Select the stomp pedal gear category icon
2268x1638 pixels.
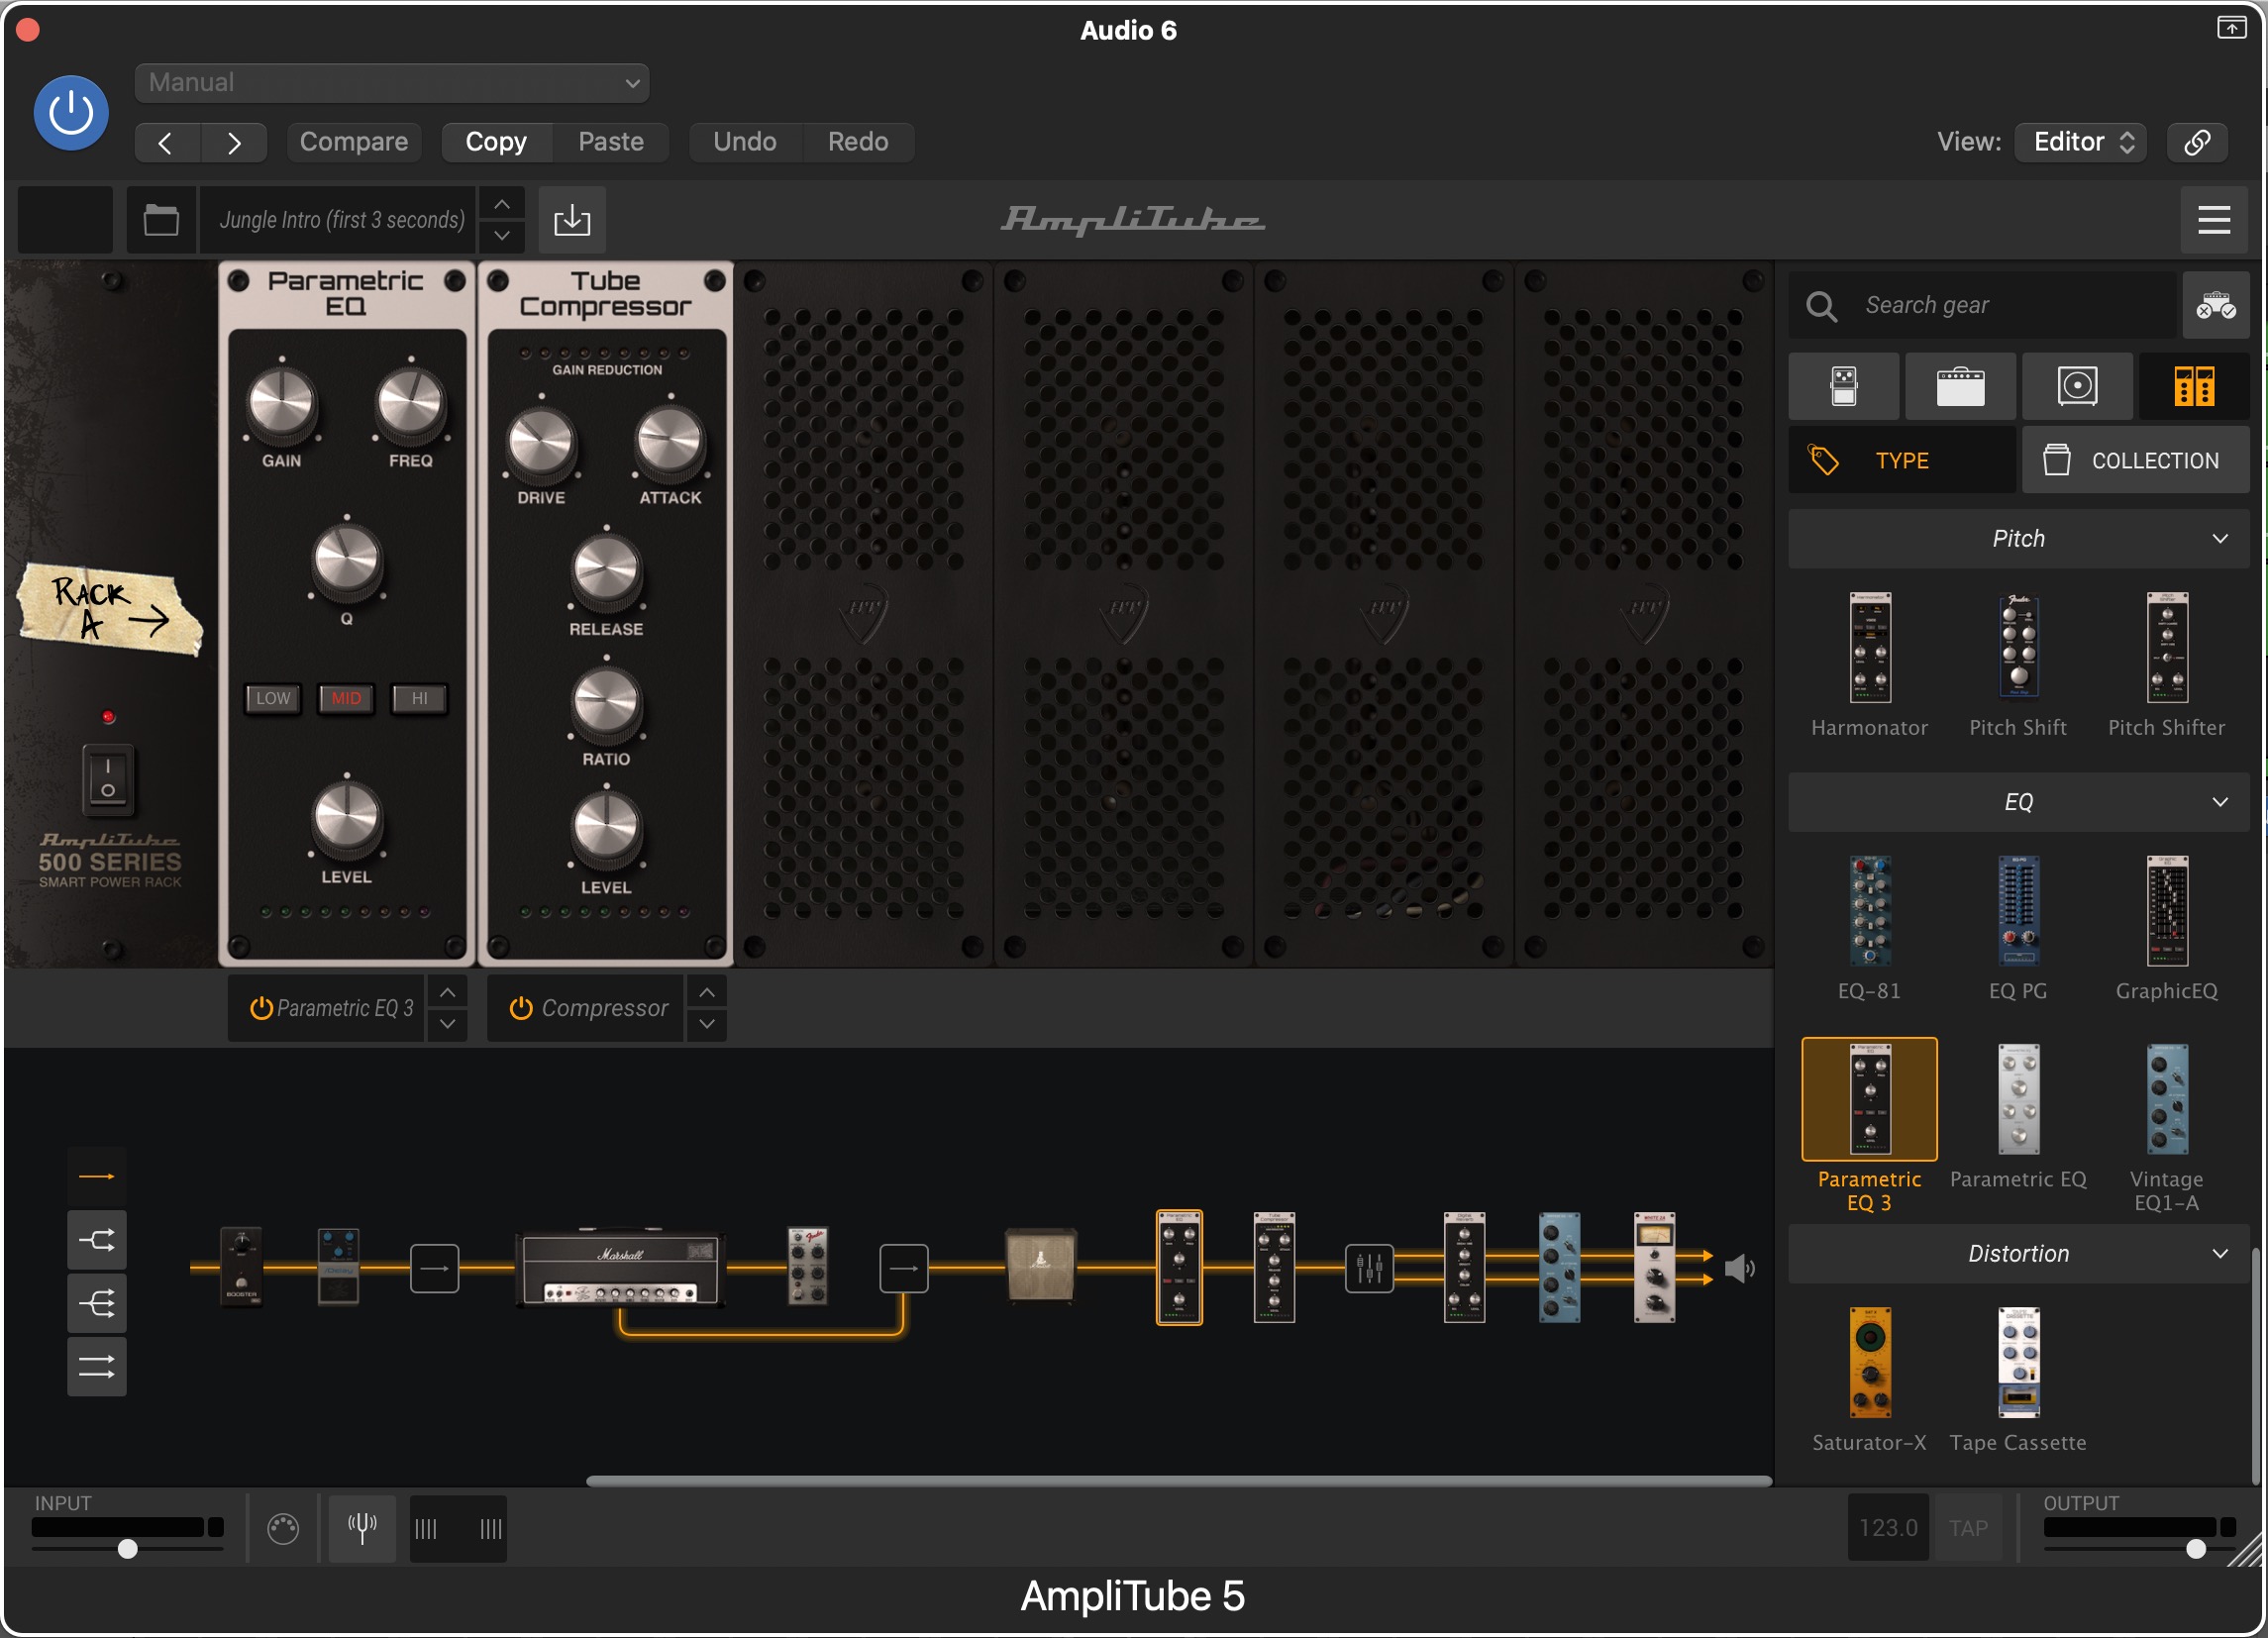[x=1843, y=386]
